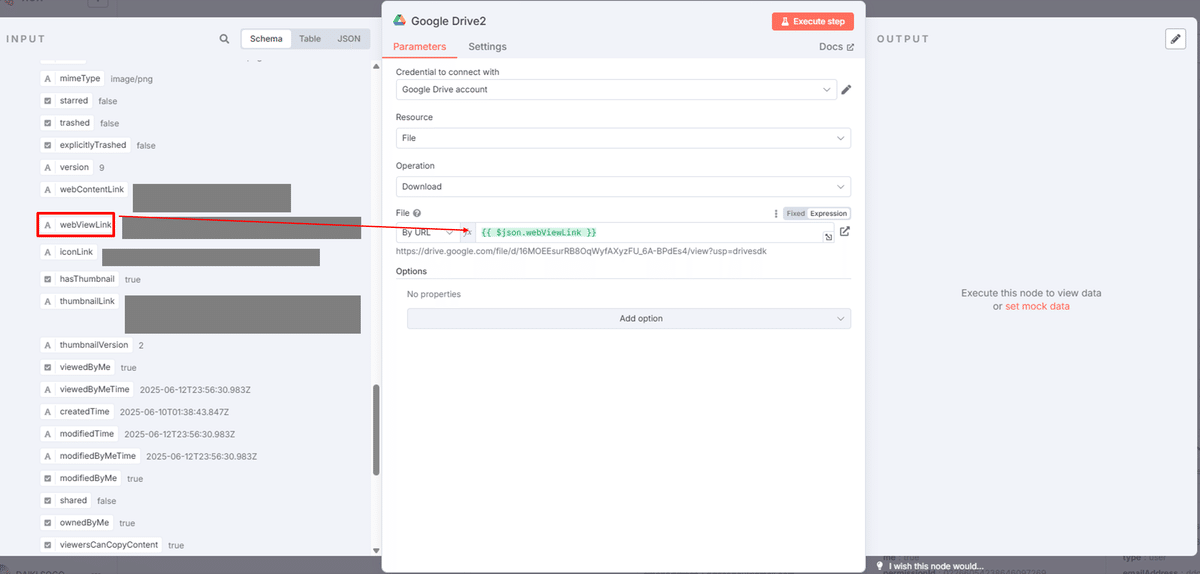Switch INPUT view to Table
Image resolution: width=1200 pixels, height=574 pixels.
[310, 39]
